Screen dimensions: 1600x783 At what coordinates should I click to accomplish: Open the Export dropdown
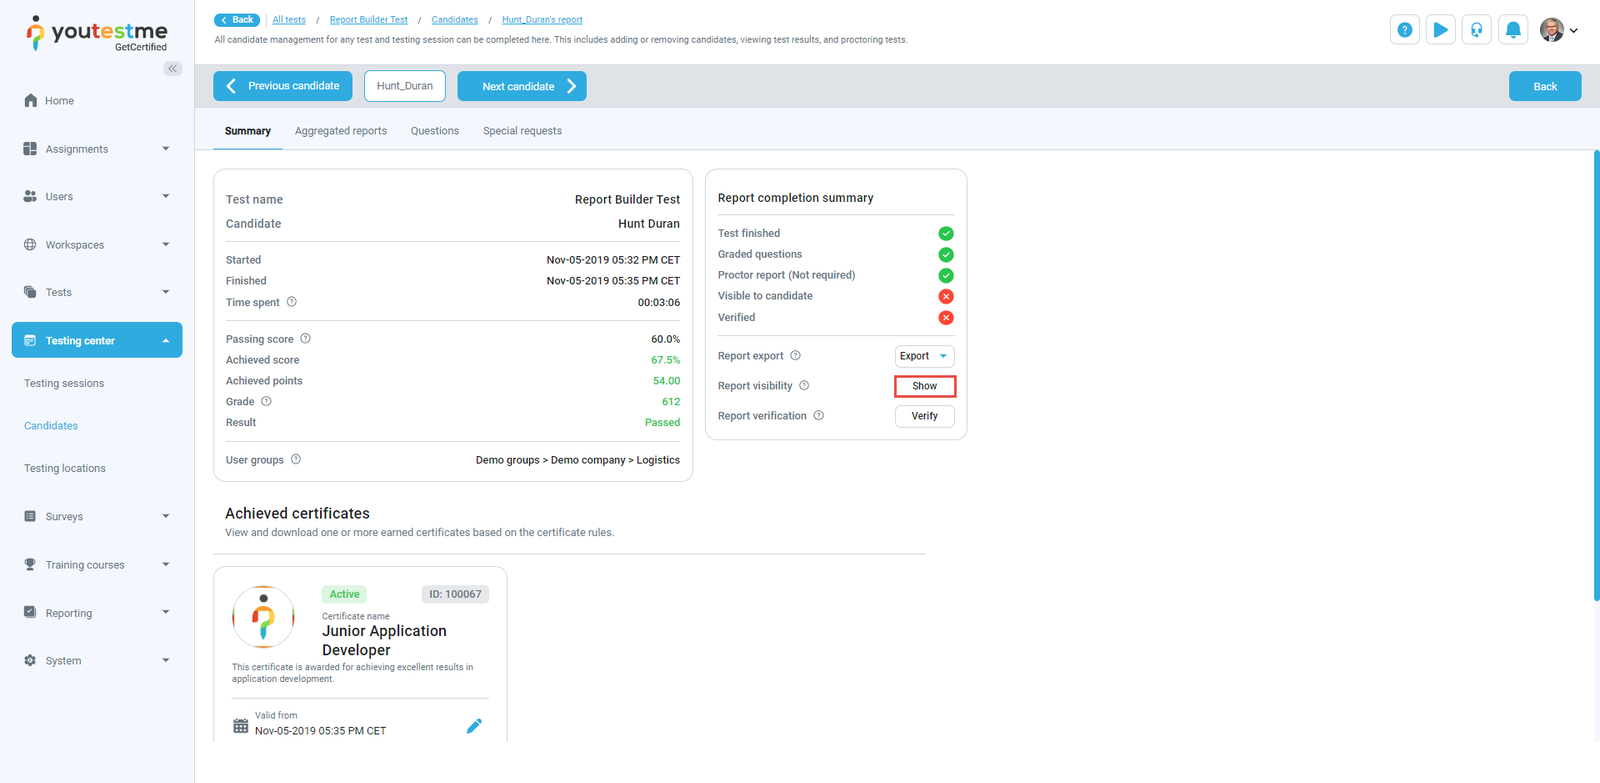point(924,356)
